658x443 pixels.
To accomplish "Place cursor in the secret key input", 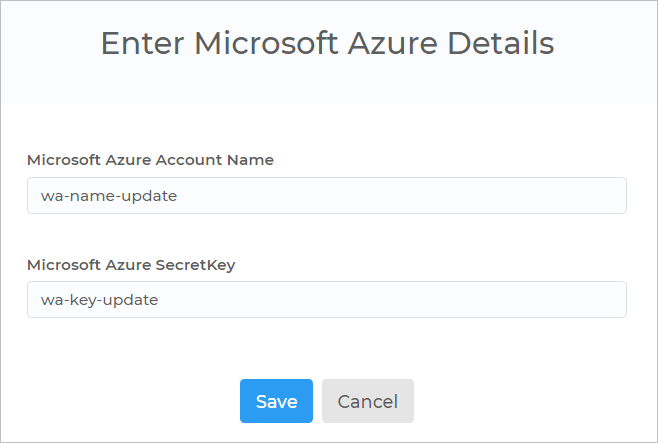I will coord(327,300).
